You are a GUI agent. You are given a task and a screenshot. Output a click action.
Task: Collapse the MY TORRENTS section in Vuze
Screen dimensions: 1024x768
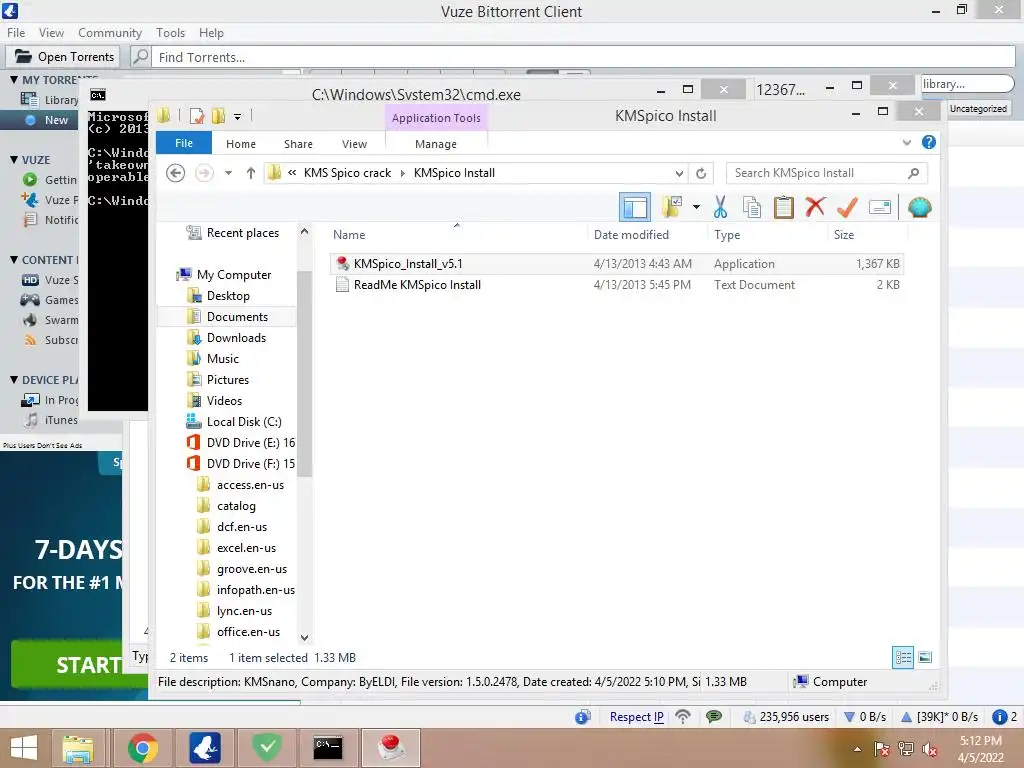[14, 79]
